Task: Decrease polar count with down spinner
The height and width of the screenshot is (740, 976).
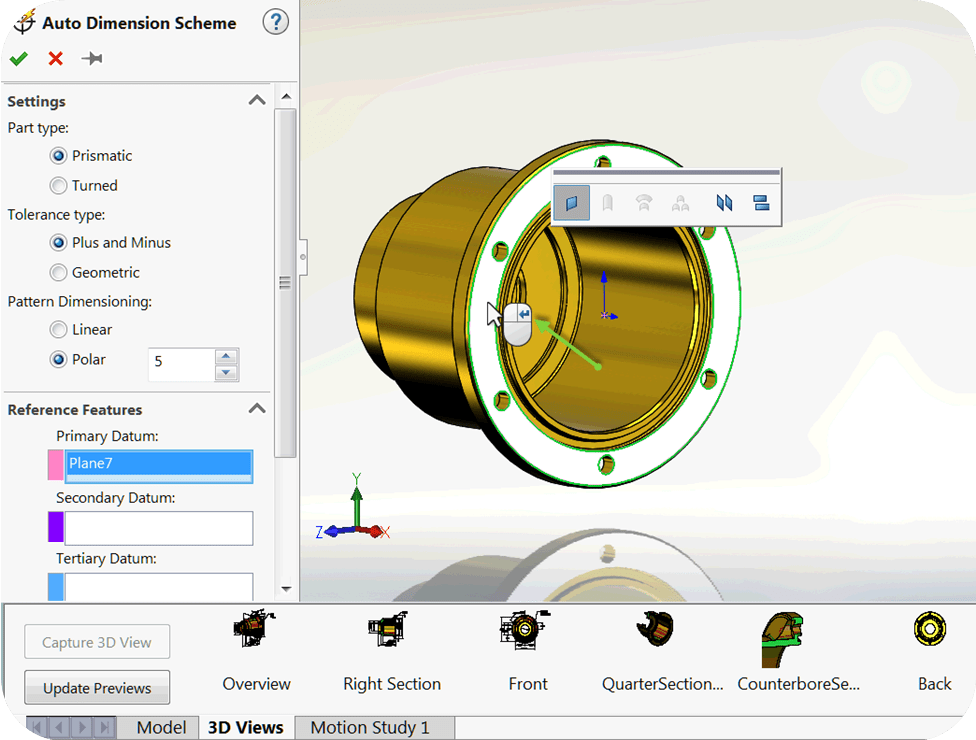Action: click(226, 373)
